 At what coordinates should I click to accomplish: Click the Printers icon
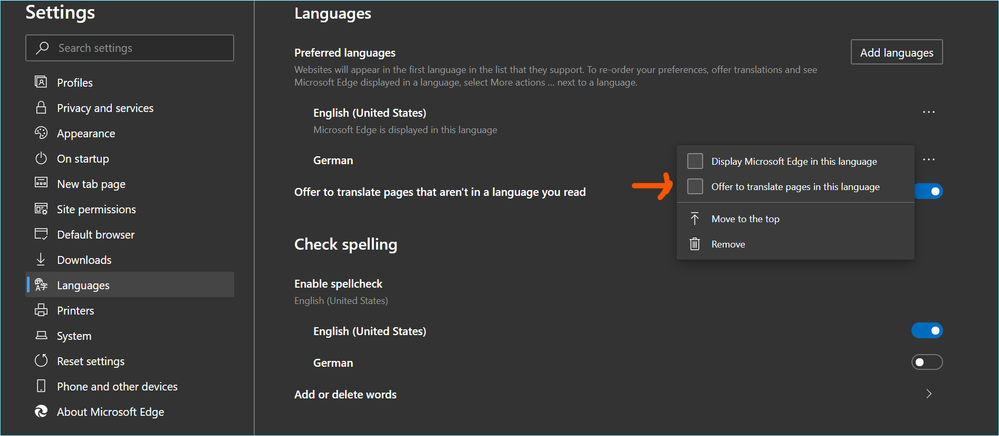tap(41, 310)
